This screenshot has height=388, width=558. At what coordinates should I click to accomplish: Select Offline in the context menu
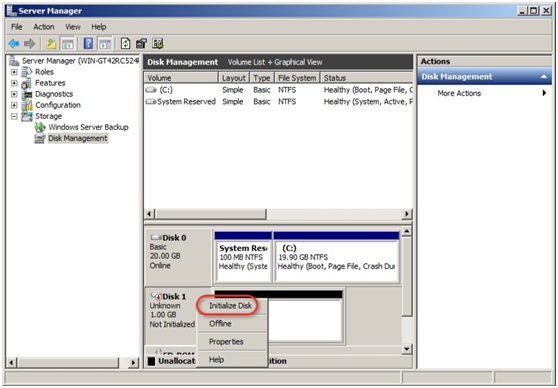pyautogui.click(x=220, y=324)
